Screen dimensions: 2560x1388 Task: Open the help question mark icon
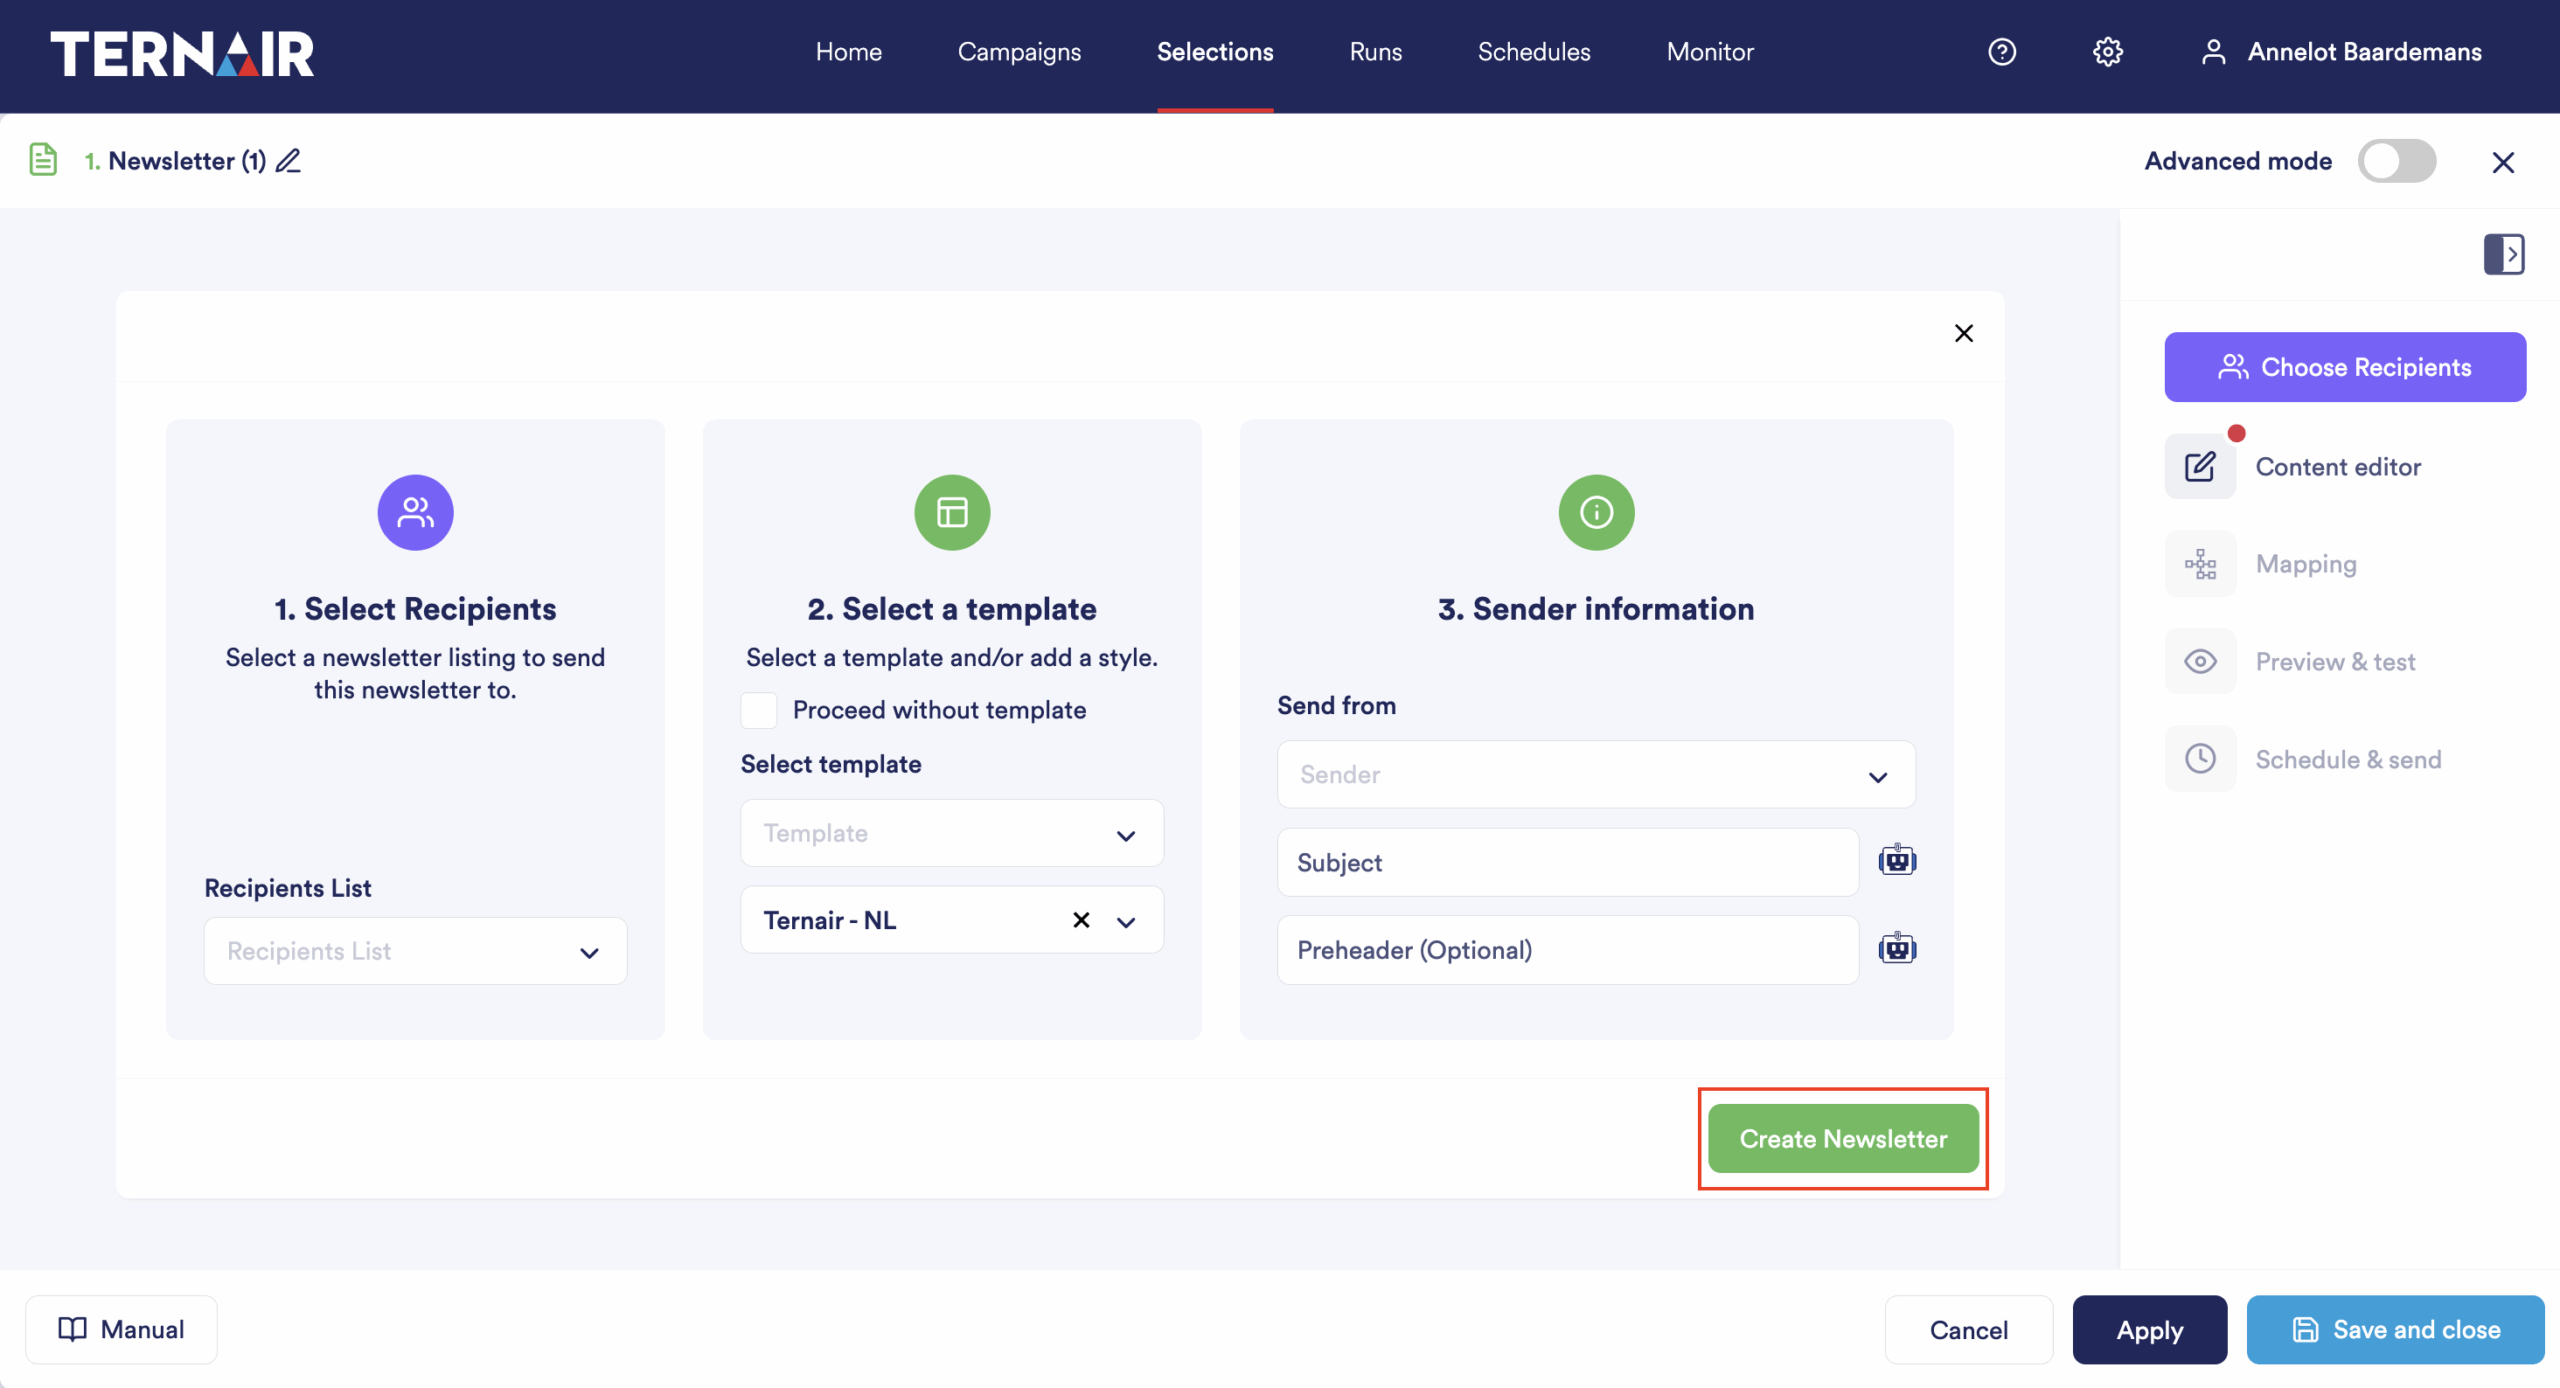pos(2002,52)
